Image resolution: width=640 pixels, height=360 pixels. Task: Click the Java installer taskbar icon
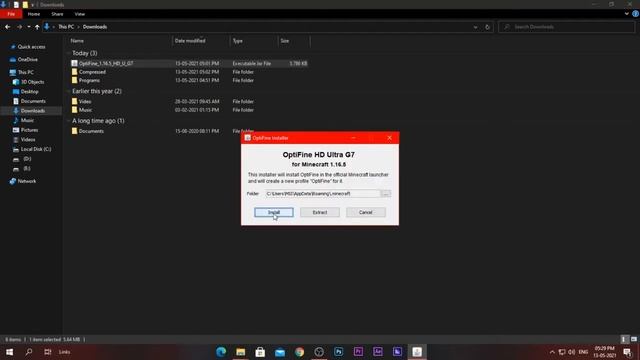(417, 352)
